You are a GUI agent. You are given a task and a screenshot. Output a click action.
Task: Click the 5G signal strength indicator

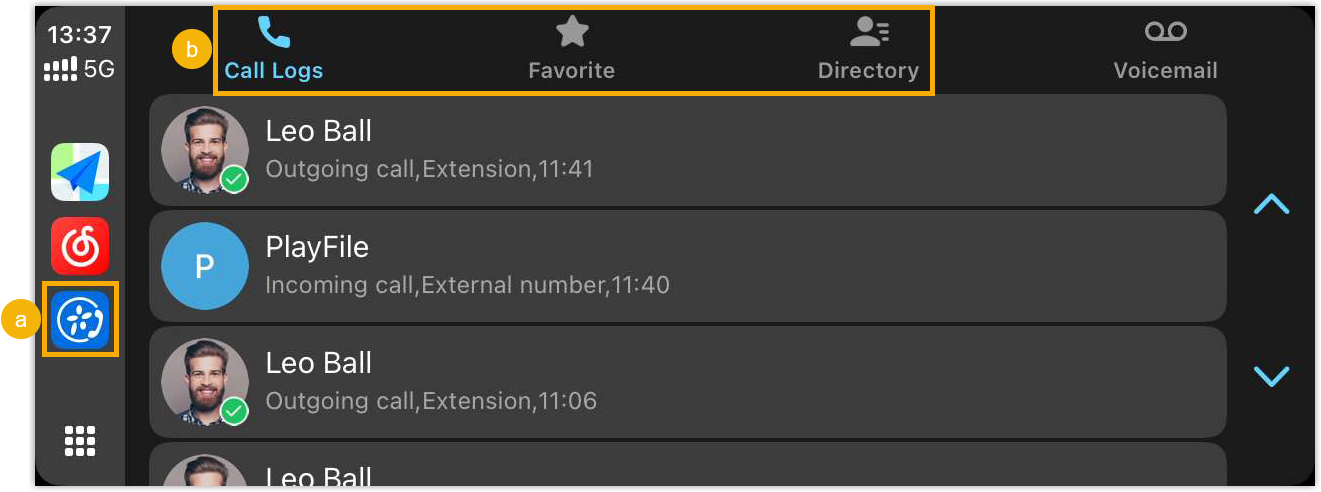pos(80,69)
